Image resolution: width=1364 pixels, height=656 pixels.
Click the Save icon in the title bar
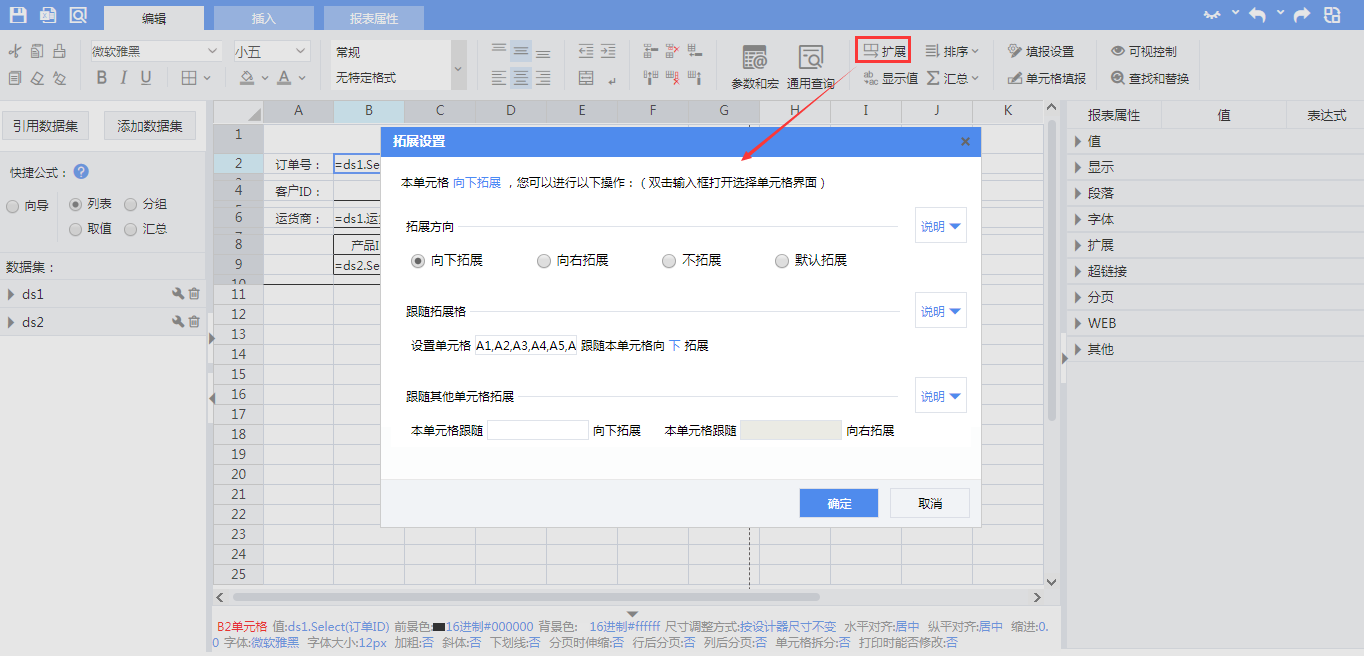[x=18, y=15]
